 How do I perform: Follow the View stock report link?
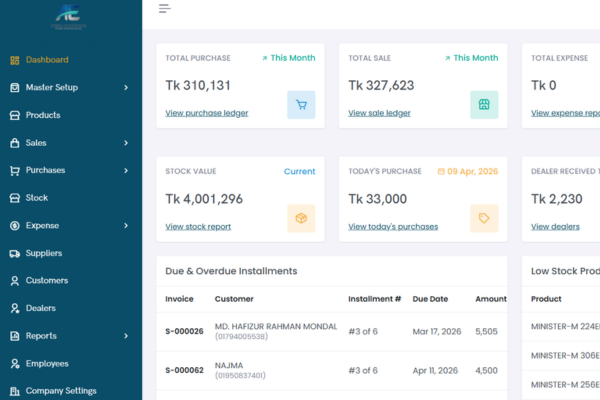[198, 227]
